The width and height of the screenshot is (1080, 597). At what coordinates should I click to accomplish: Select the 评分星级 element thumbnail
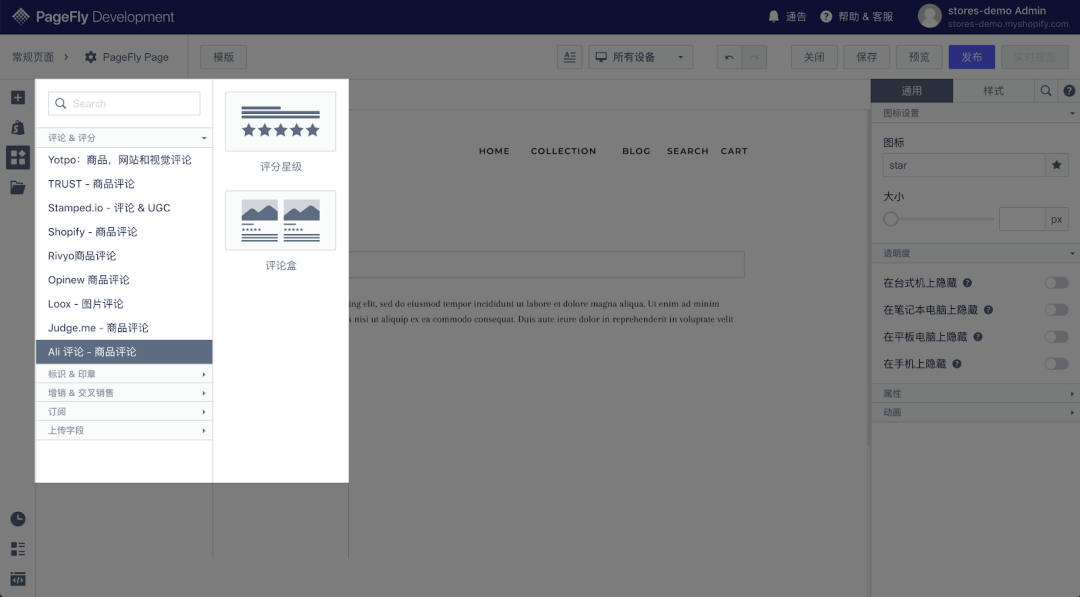[280, 121]
